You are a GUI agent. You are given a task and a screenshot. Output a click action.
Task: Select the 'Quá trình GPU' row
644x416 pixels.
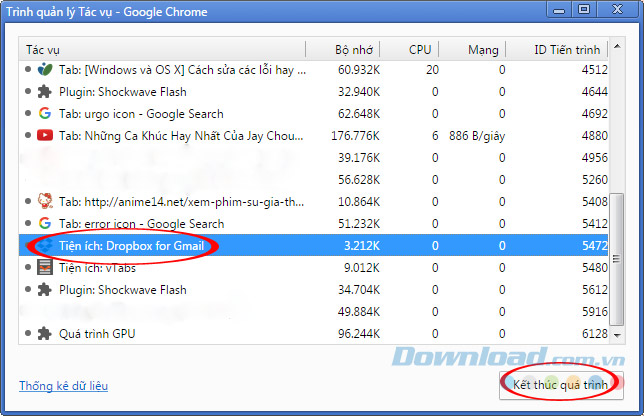[313, 334]
